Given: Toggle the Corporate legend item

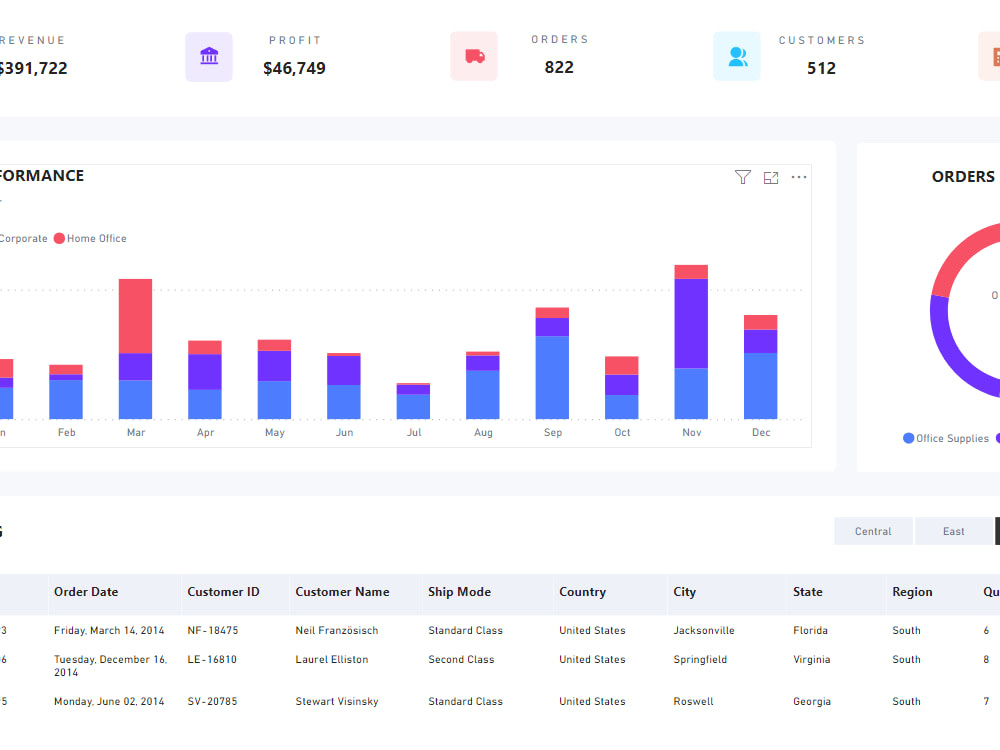Looking at the screenshot, I should (x=22, y=238).
